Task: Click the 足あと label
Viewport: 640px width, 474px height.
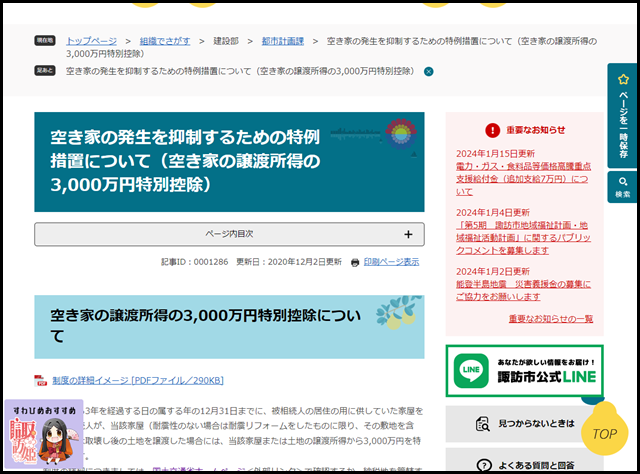Action: coord(45,71)
